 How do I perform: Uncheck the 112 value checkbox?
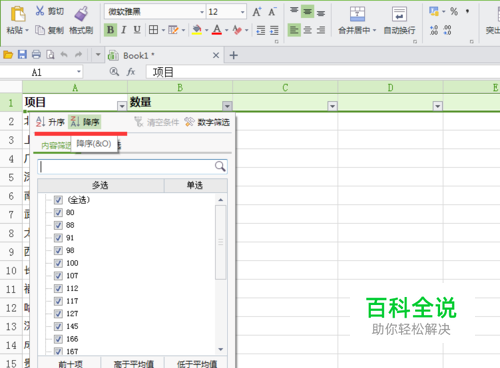(x=58, y=289)
